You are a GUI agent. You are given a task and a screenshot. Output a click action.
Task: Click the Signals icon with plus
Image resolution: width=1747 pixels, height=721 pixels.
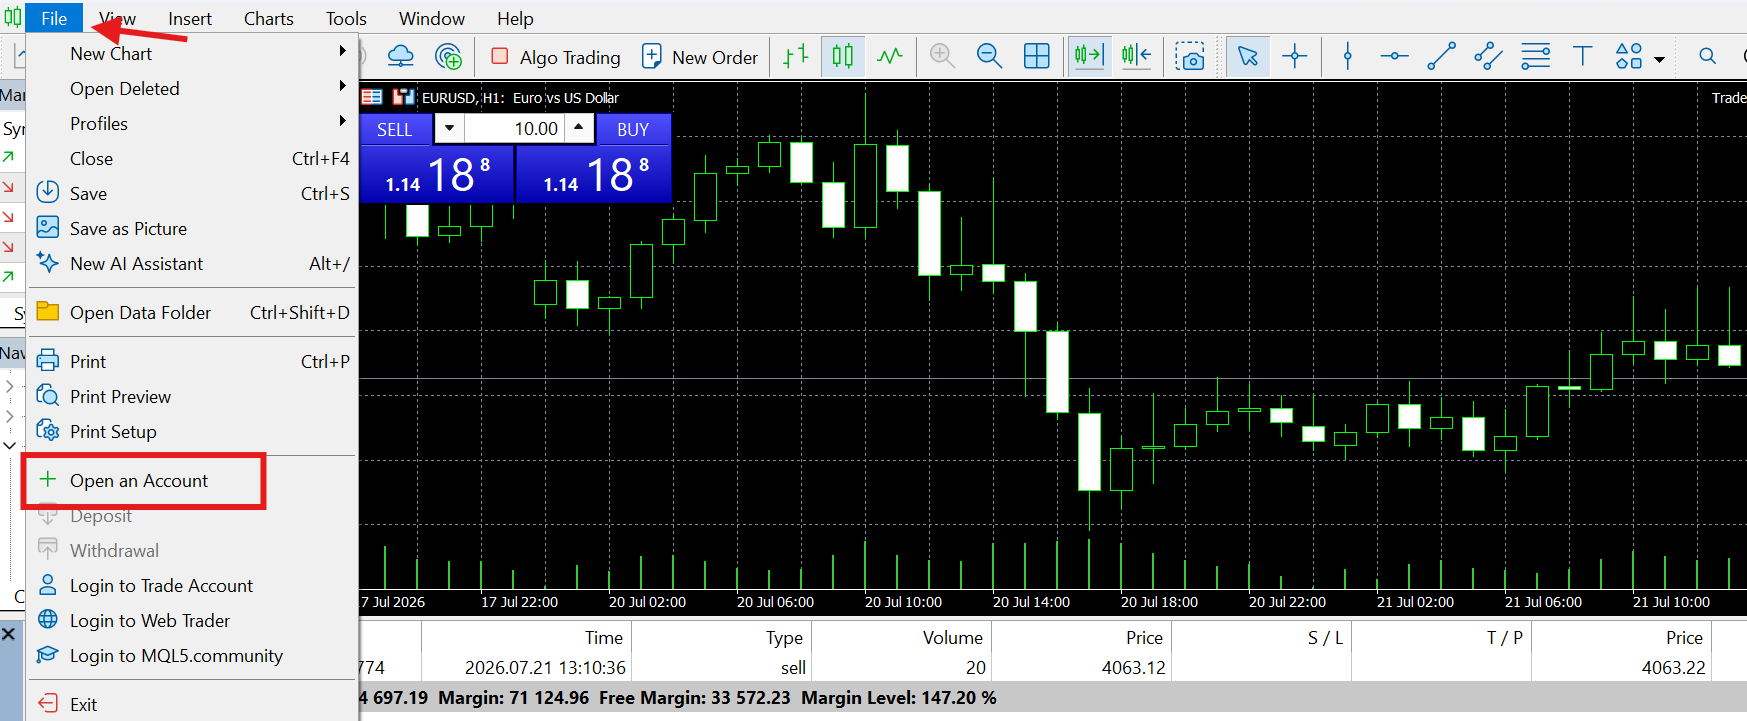[x=449, y=56]
